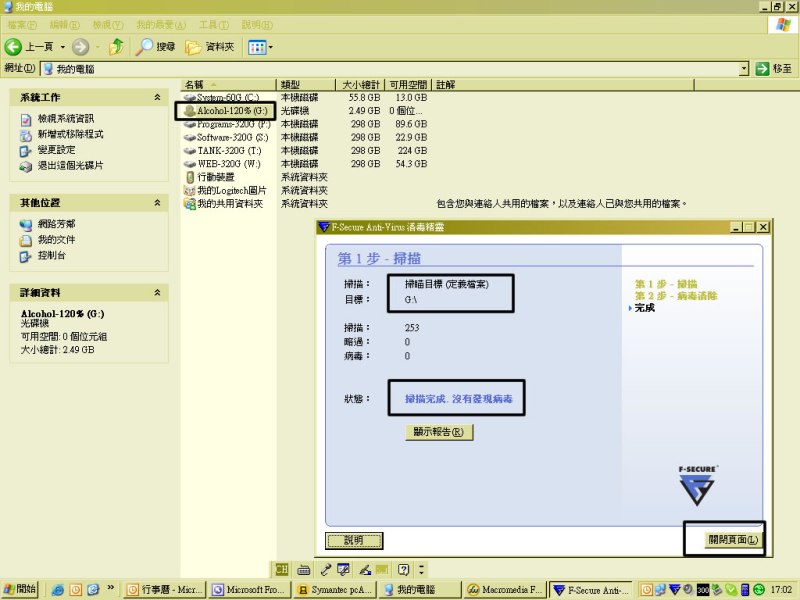Screen dimensions: 800x600
Task: Sort by the 可用空間 column header
Action: pos(408,85)
